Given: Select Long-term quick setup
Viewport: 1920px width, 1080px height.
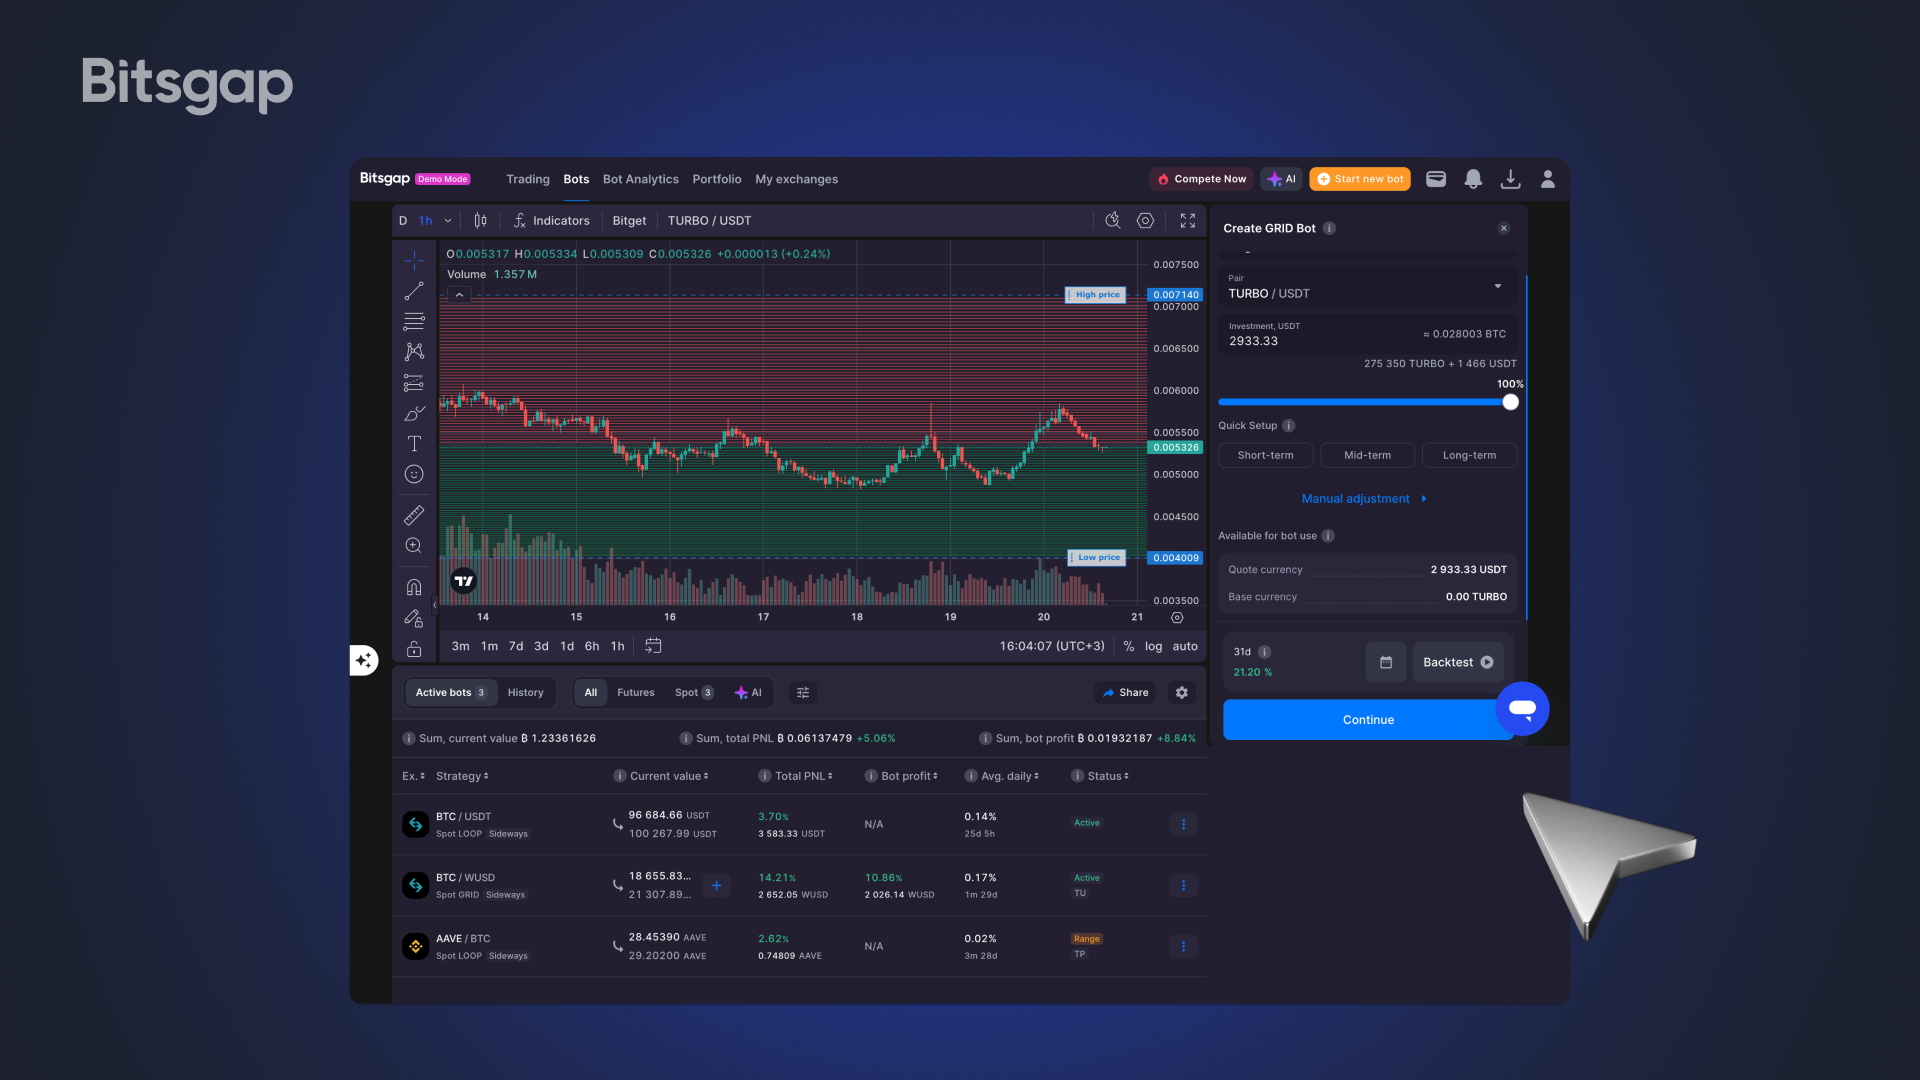Looking at the screenshot, I should point(1469,455).
